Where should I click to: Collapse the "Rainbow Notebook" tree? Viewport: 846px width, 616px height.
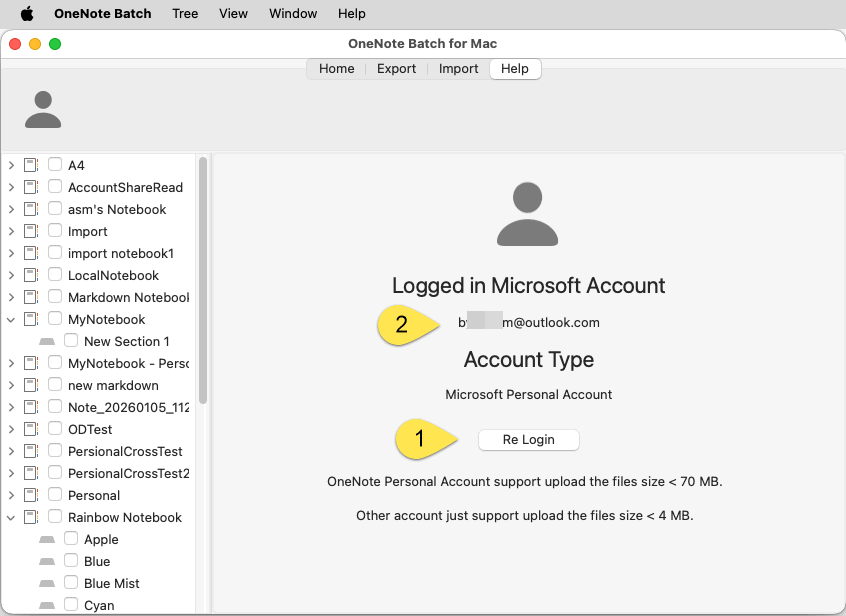click(x=11, y=517)
